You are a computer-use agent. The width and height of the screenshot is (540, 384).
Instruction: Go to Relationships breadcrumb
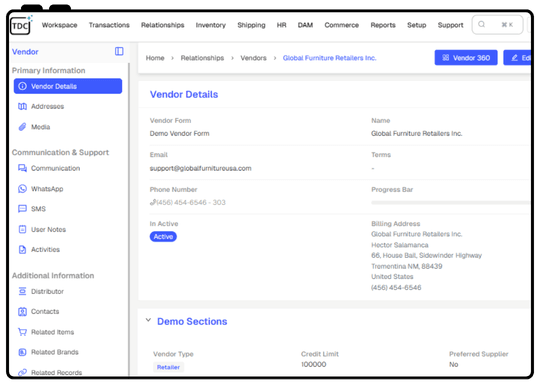point(202,58)
